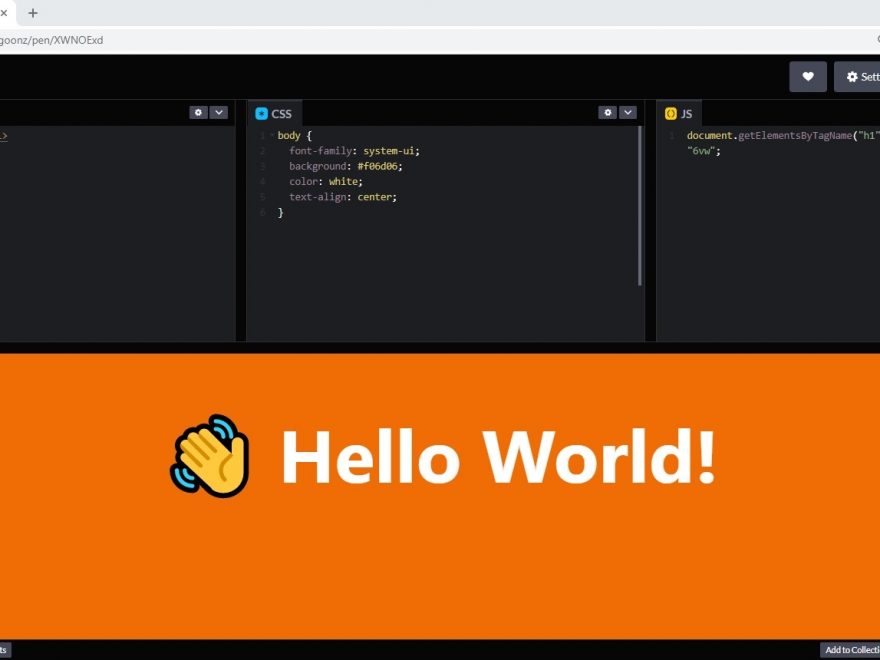Expand the HTML panel chevron menu
880x660 pixels.
click(219, 113)
